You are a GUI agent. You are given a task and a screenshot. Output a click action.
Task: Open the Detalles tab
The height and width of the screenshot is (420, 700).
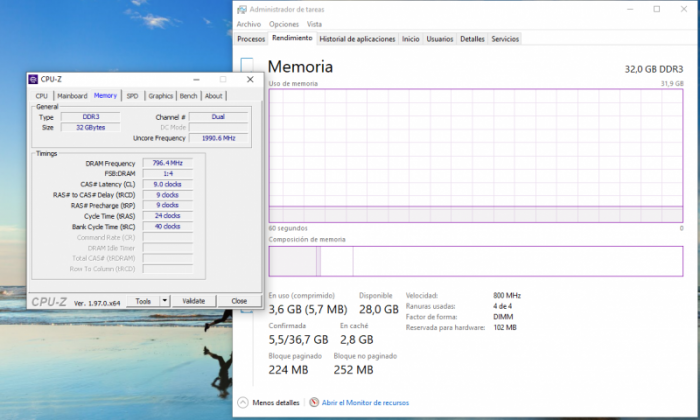[472, 39]
